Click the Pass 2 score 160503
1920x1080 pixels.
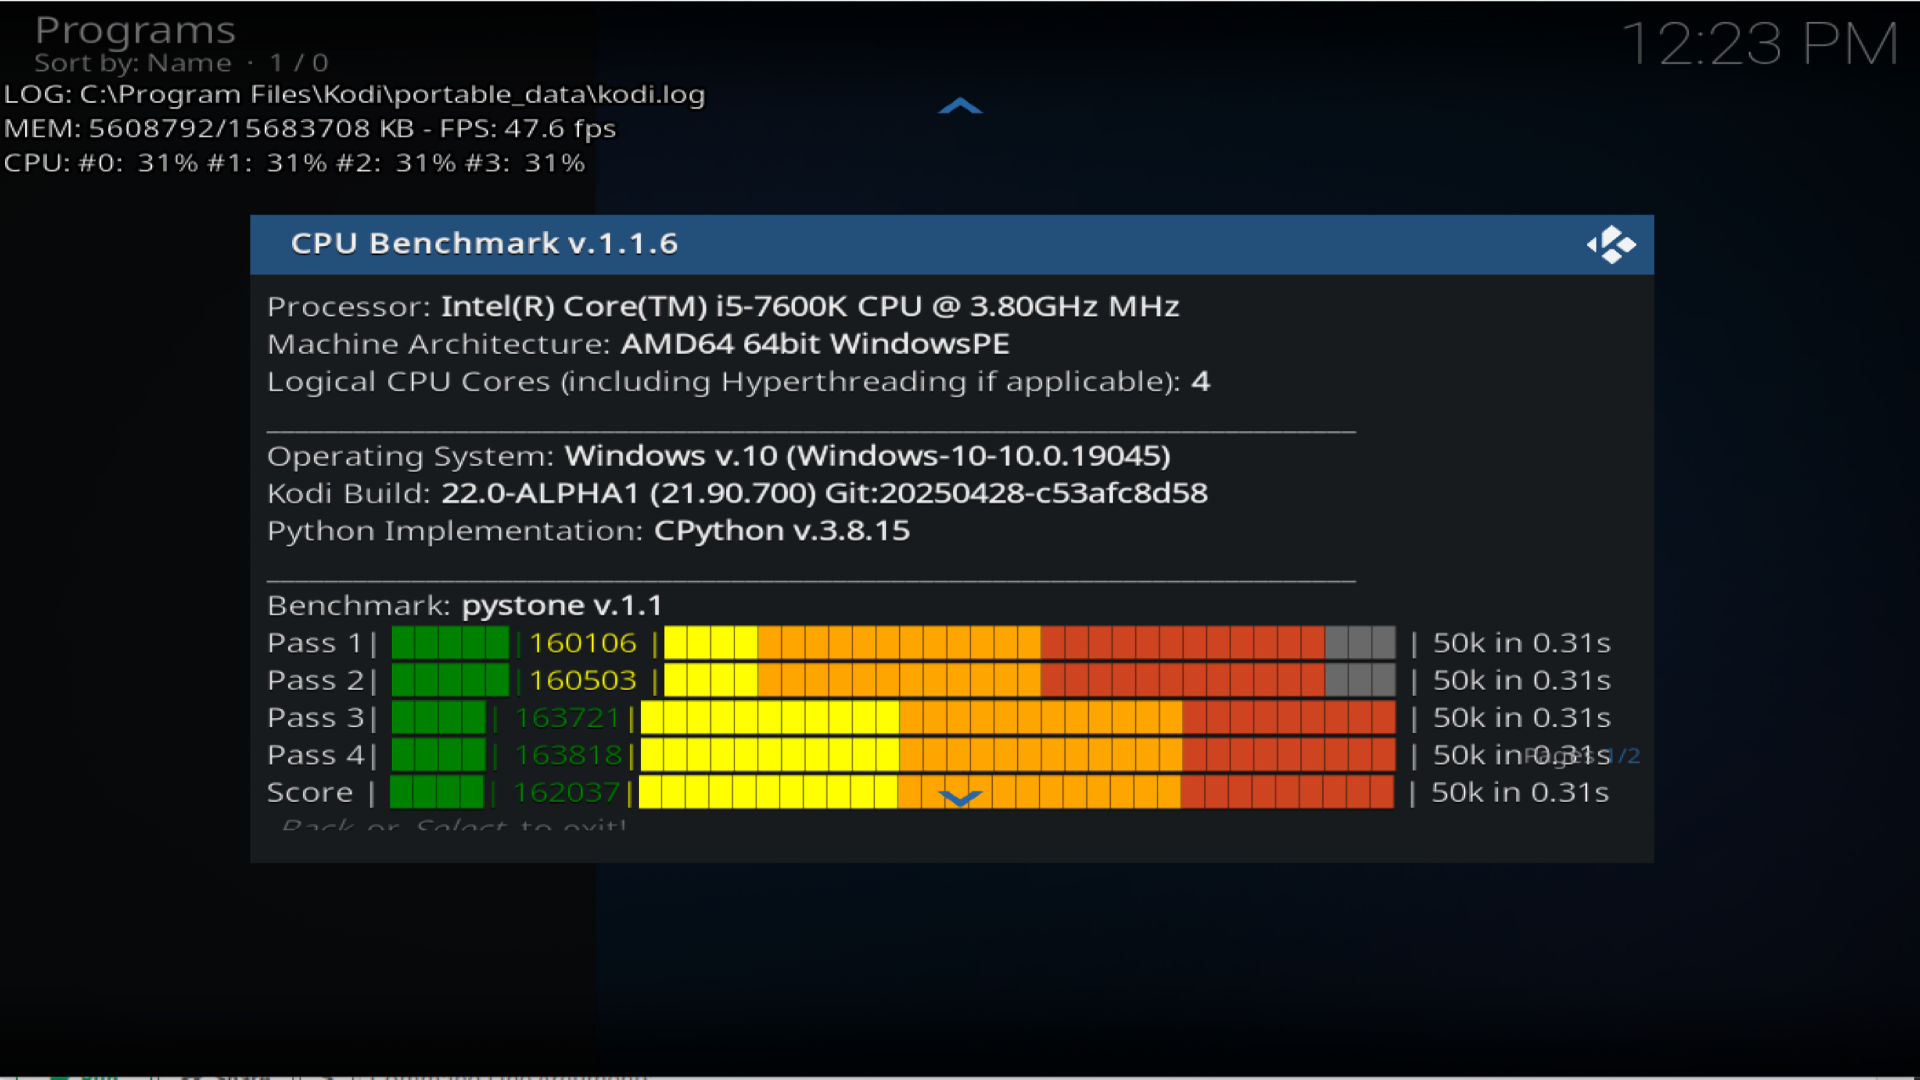[582, 681]
